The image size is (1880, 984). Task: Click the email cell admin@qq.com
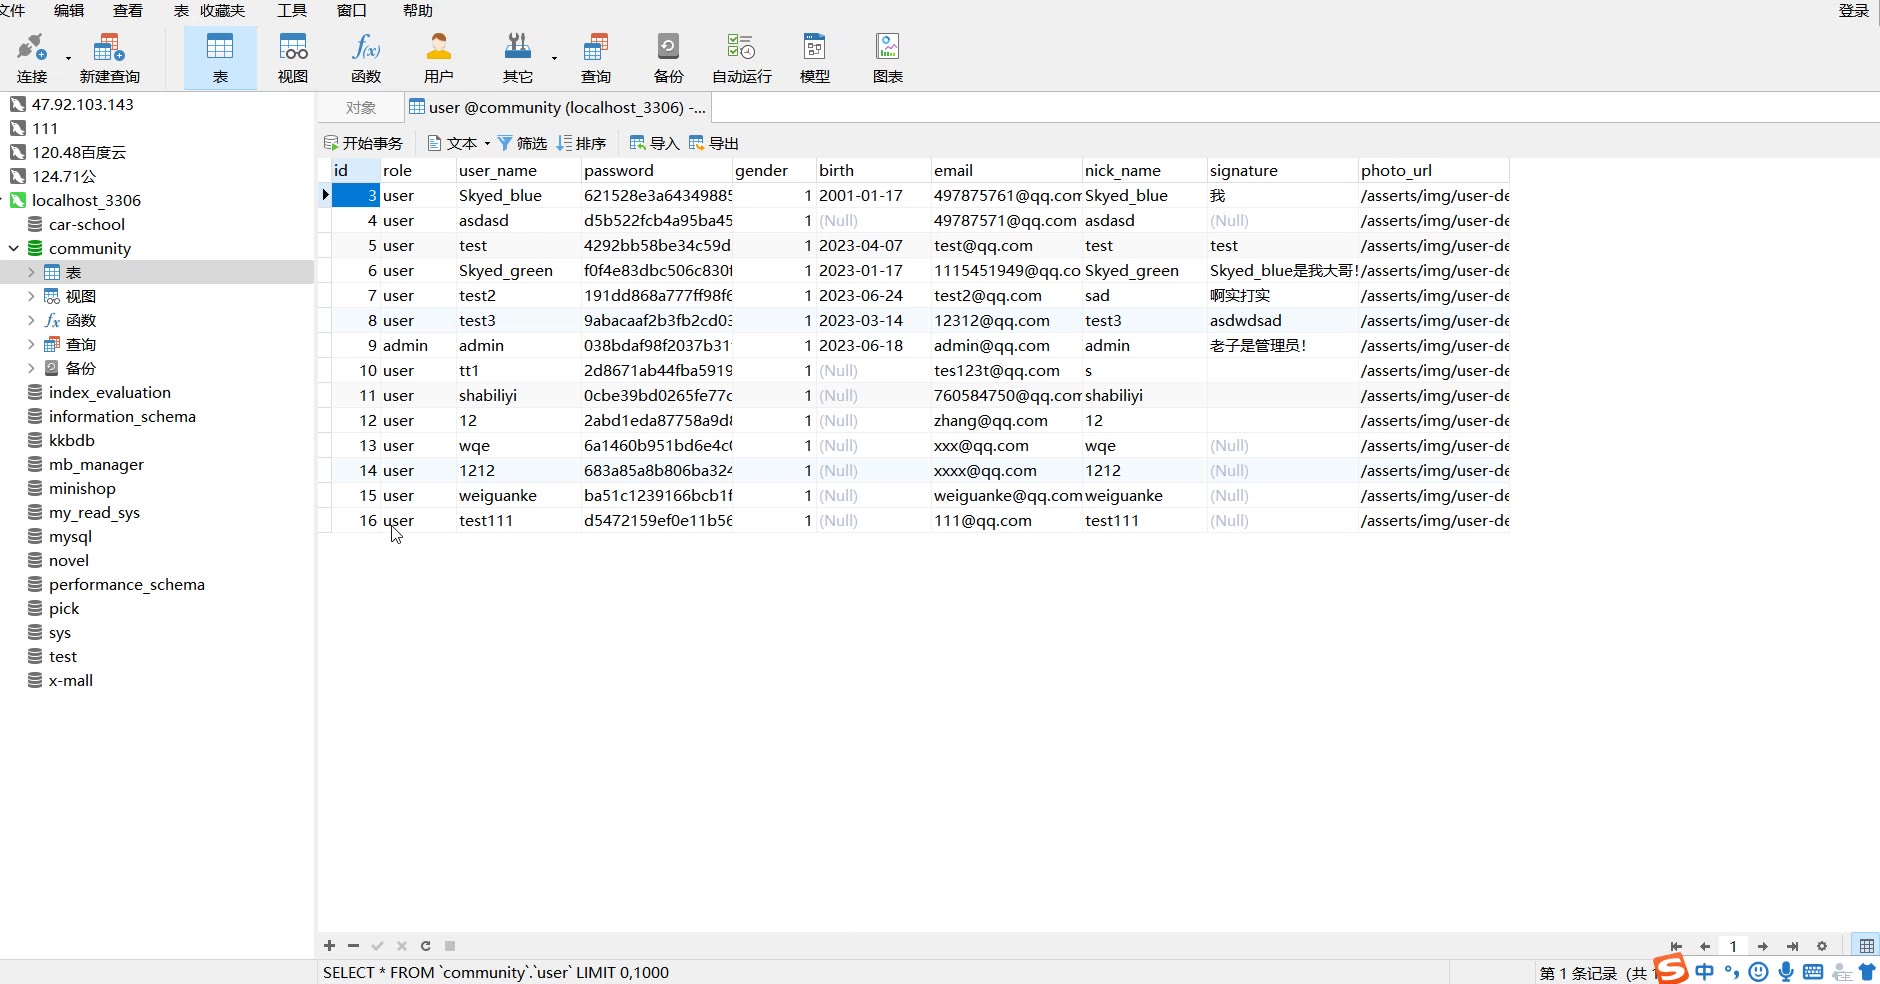pos(991,346)
